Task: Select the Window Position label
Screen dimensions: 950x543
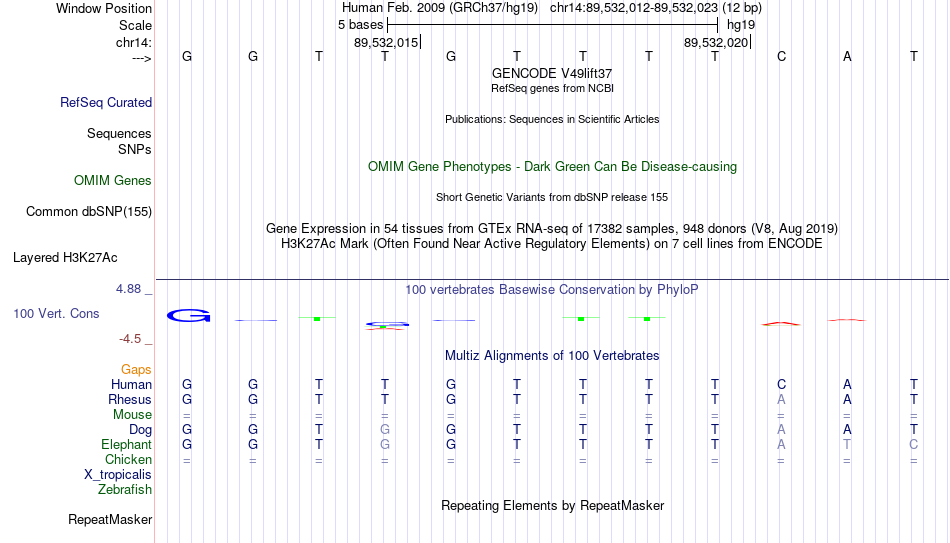Action: pyautogui.click(x=104, y=8)
